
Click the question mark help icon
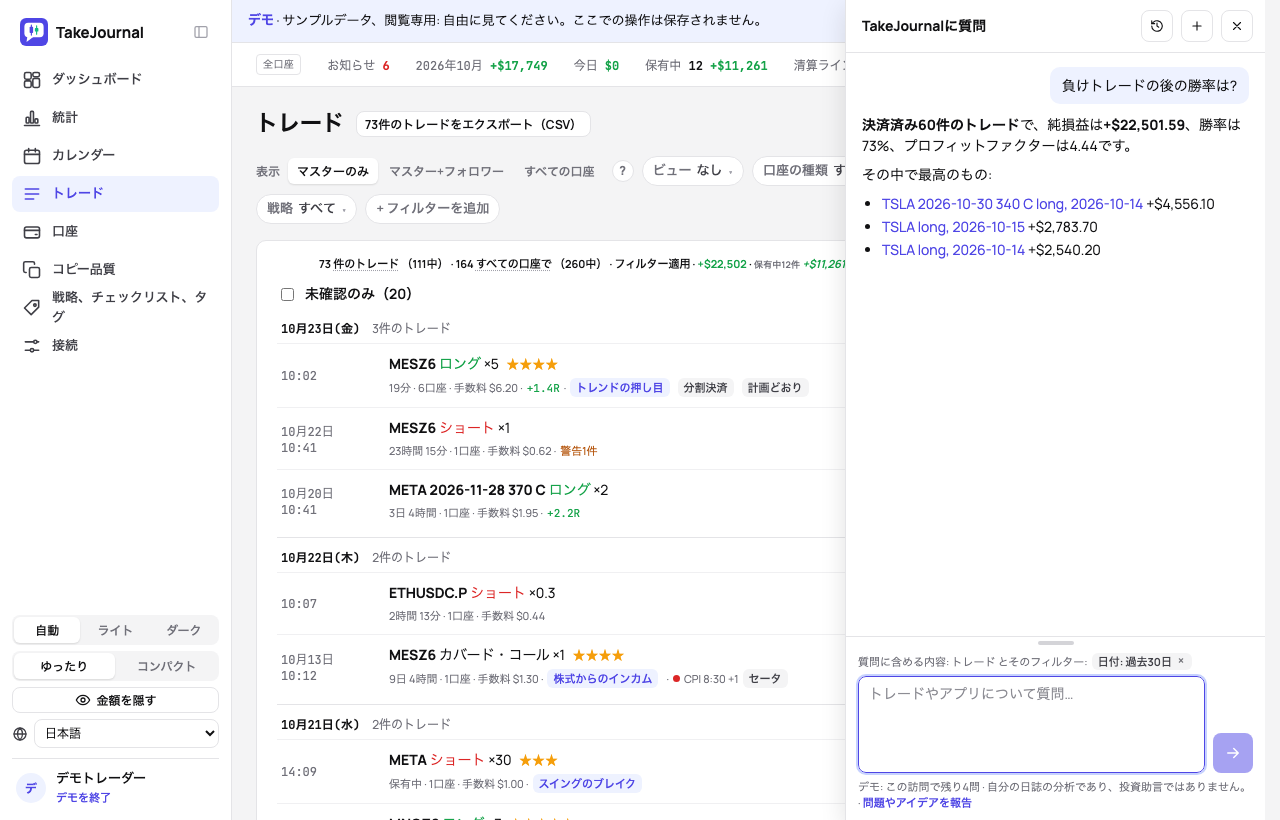coord(623,171)
